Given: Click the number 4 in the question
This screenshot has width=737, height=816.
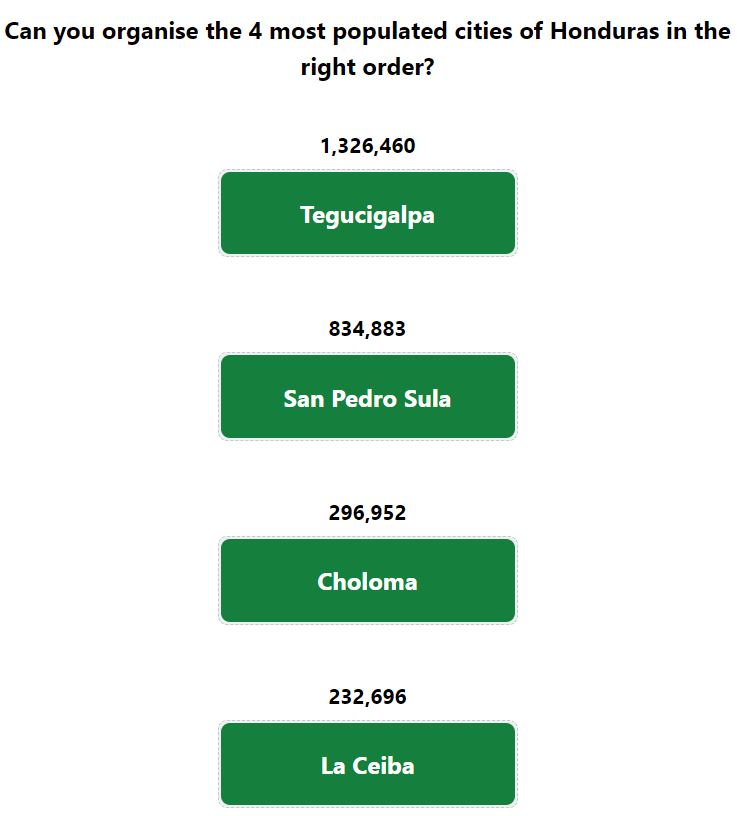Looking at the screenshot, I should [x=255, y=31].
